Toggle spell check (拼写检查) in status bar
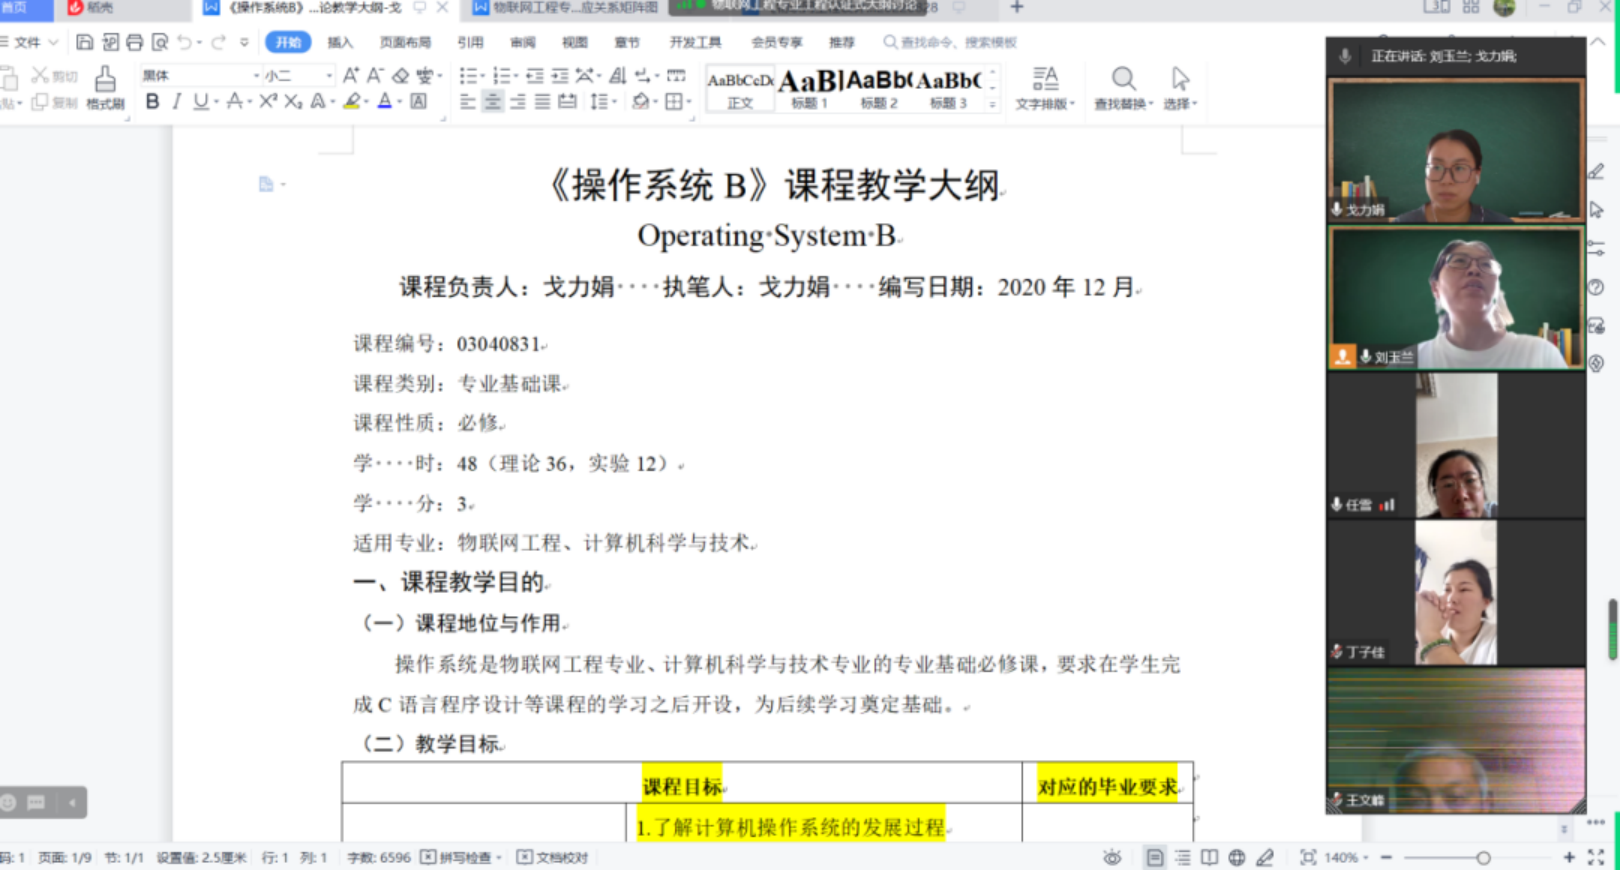Image resolution: width=1620 pixels, height=870 pixels. tap(460, 857)
